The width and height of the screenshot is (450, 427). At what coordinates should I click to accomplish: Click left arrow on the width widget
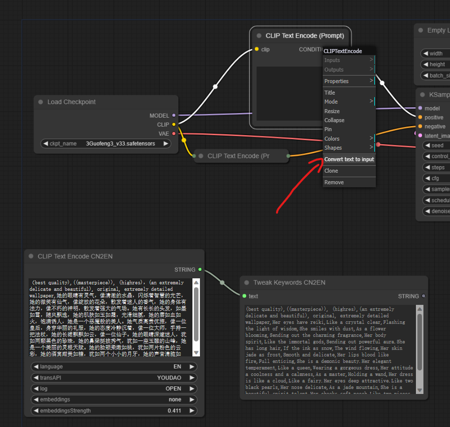(x=426, y=53)
